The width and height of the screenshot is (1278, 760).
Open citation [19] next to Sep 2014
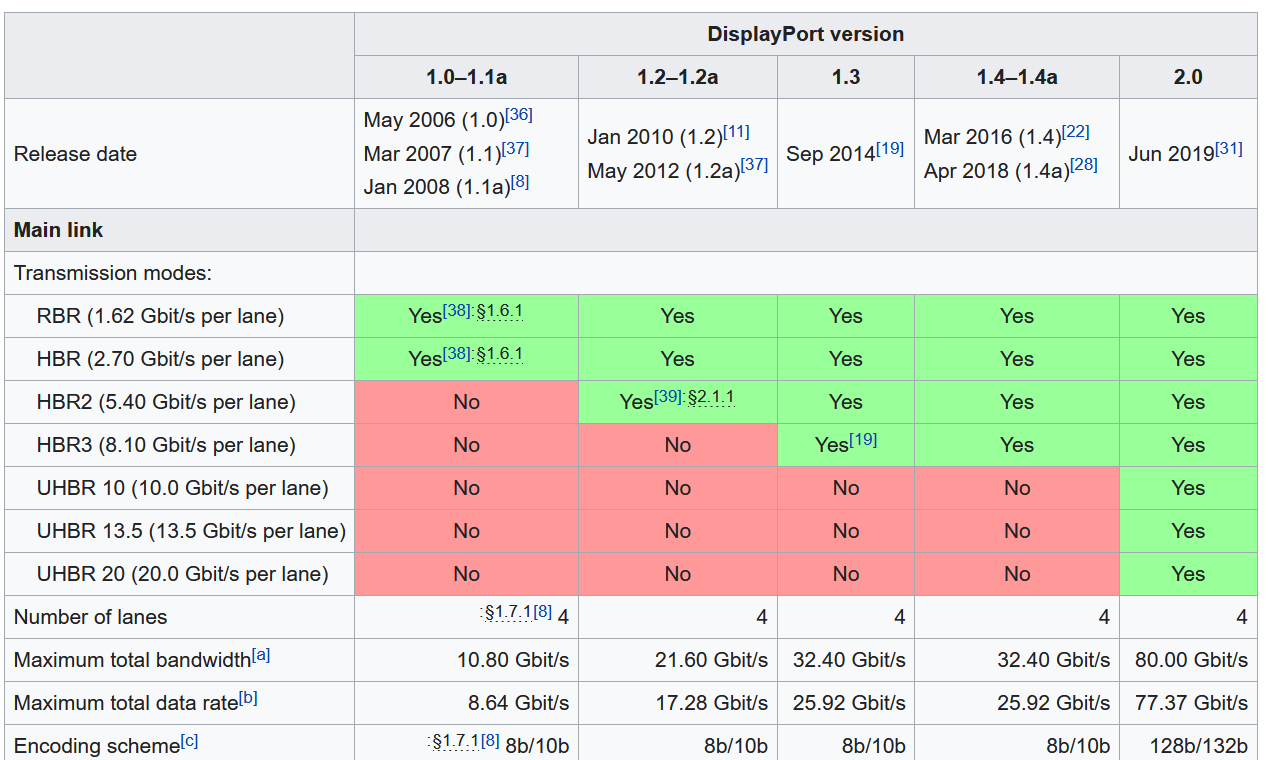890,148
